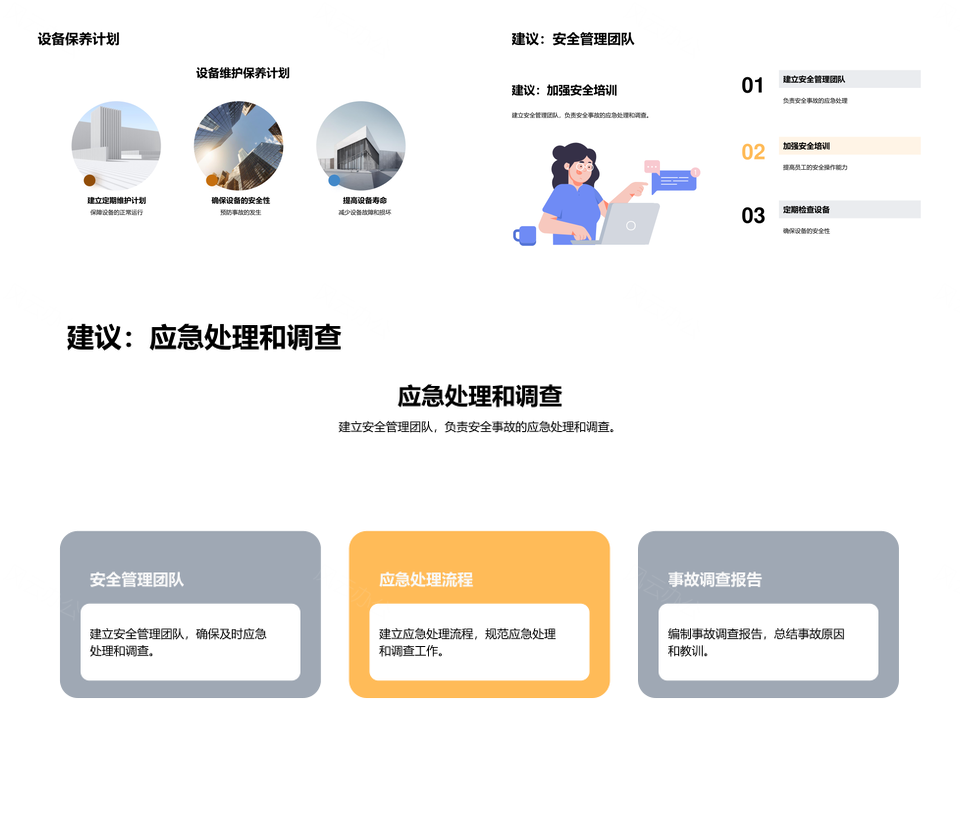Select the highlighted 加强安全培训 bar
Viewport: 960px width, 816px height.
click(849, 146)
